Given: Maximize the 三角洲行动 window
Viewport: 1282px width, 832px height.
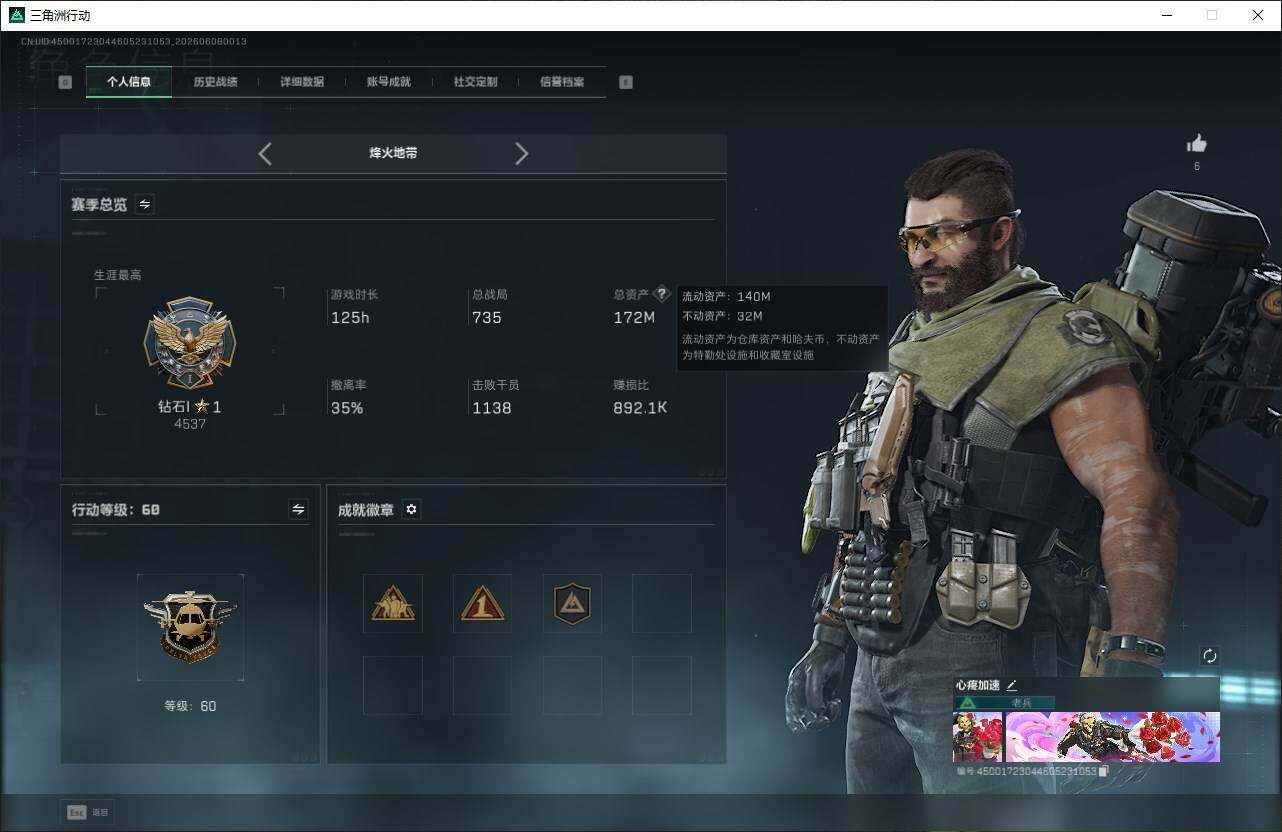Looking at the screenshot, I should pos(1212,15).
